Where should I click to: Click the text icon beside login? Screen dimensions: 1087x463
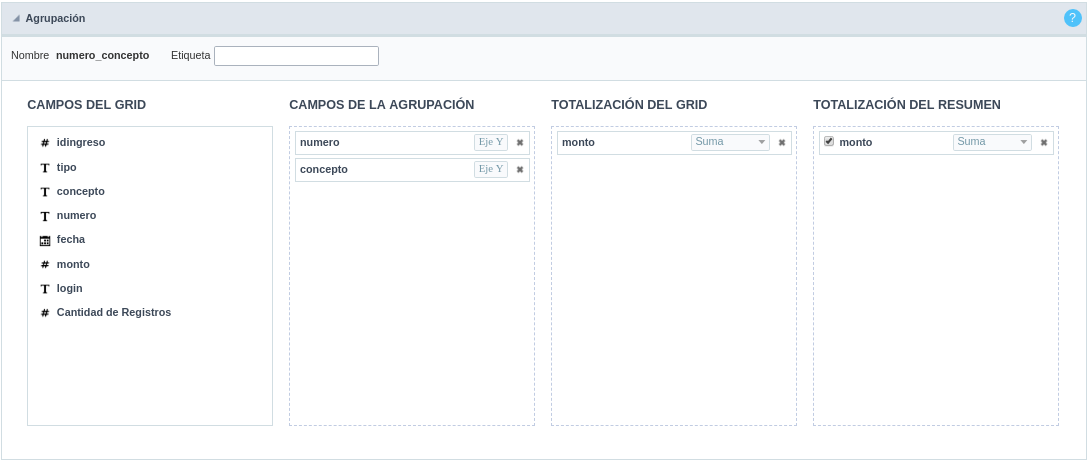pos(44,289)
